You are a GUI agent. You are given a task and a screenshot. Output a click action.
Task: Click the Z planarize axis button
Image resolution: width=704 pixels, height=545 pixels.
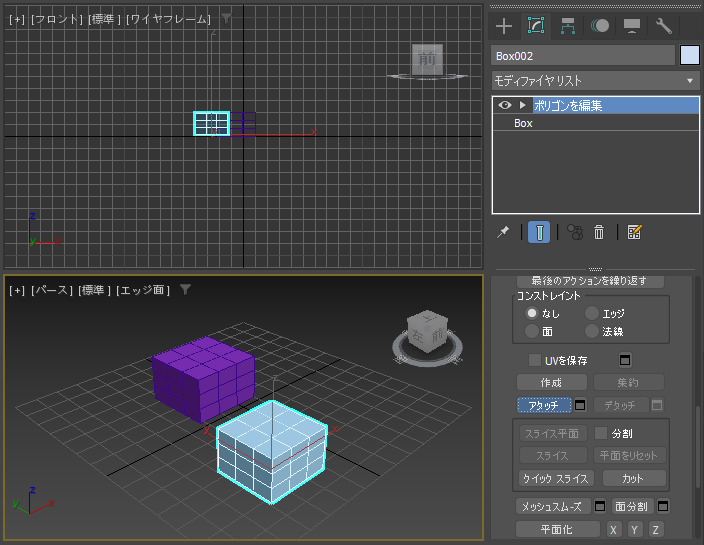tap(656, 529)
